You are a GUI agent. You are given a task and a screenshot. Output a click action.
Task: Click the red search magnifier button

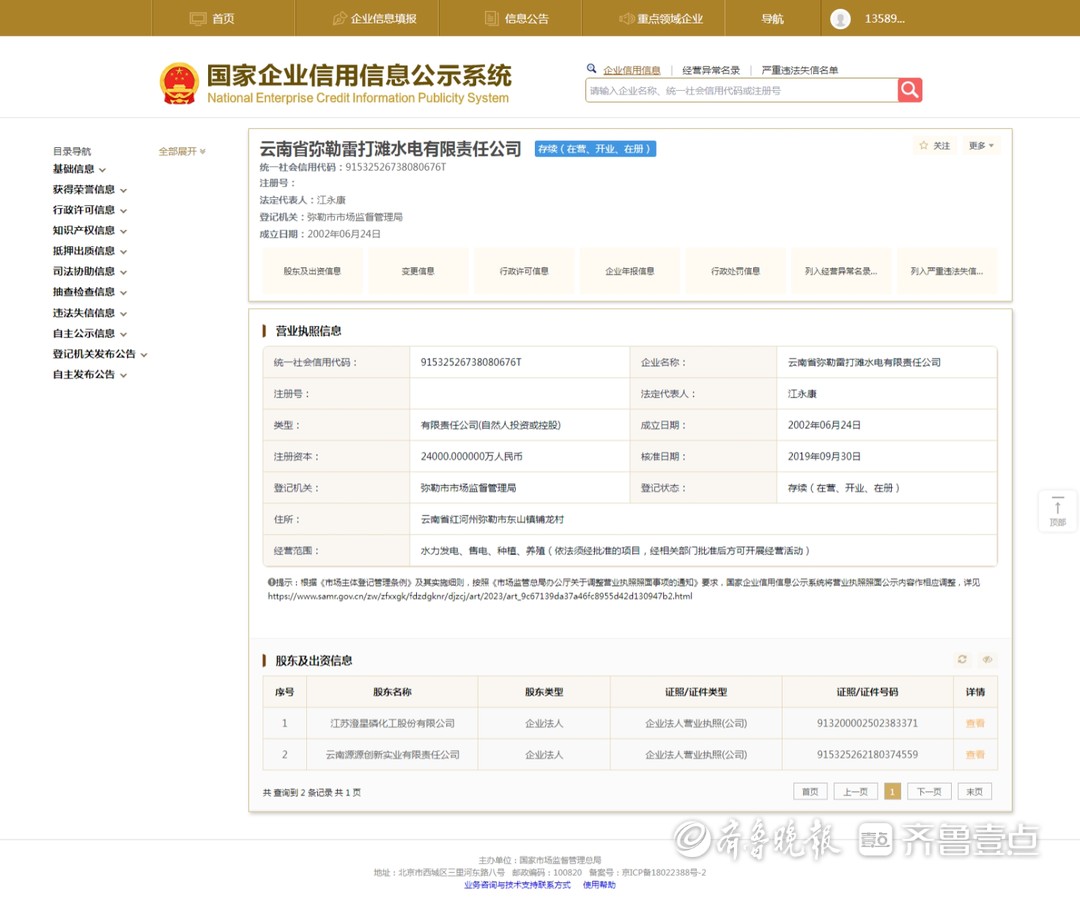pos(909,90)
